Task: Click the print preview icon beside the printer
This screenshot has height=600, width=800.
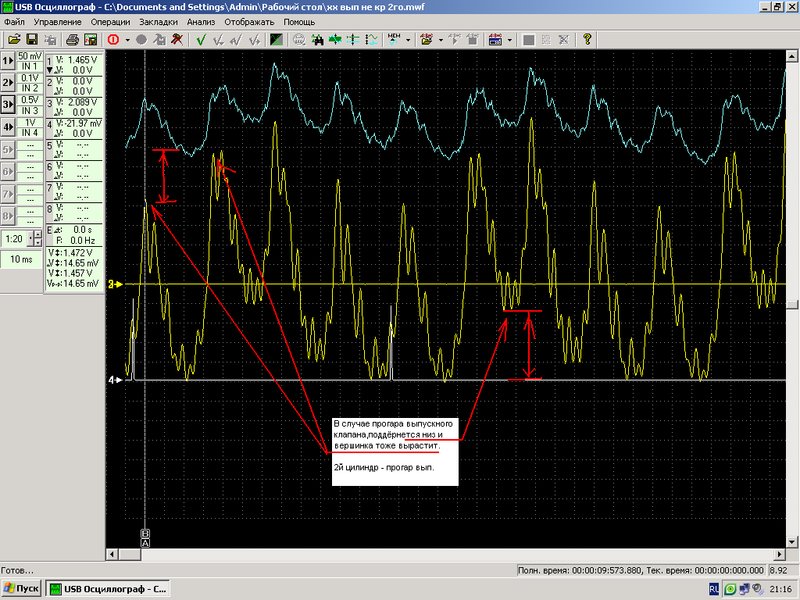Action: (x=90, y=39)
